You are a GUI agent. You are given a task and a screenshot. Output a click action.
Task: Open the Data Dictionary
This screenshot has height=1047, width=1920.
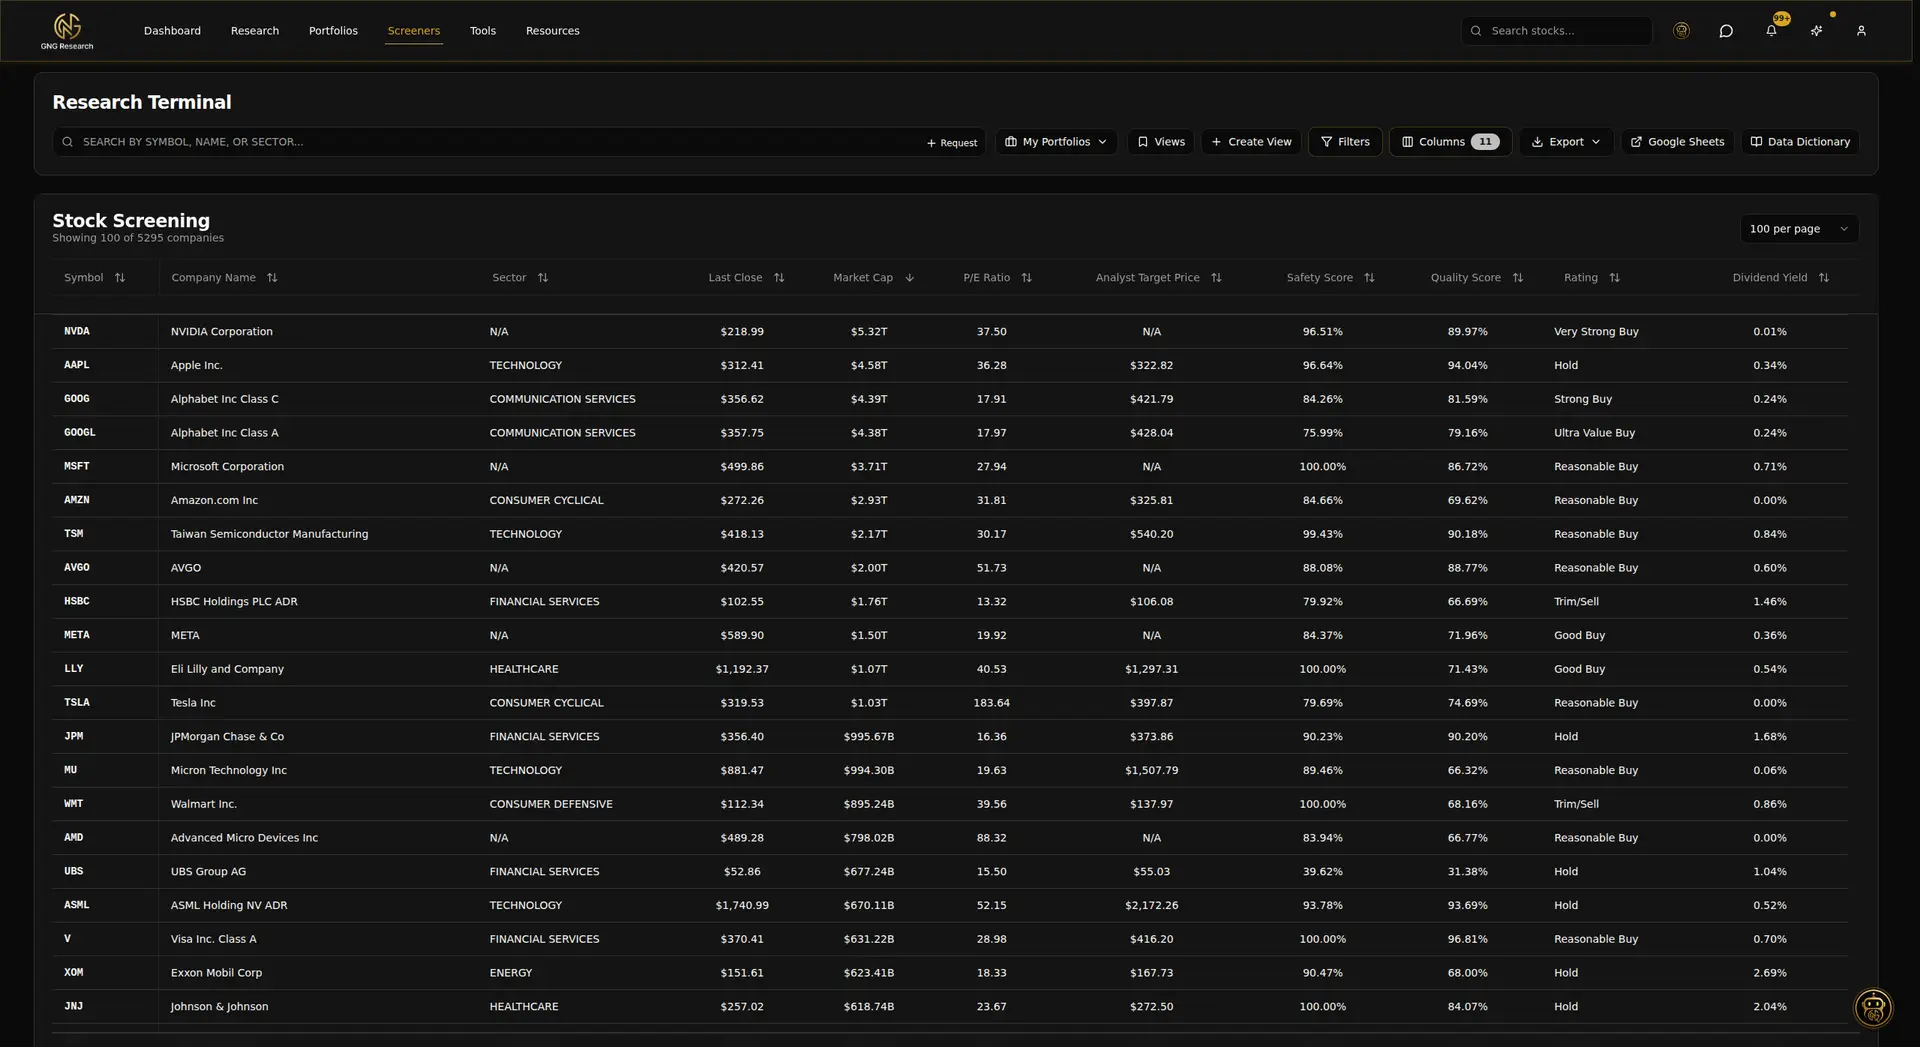pos(1800,142)
